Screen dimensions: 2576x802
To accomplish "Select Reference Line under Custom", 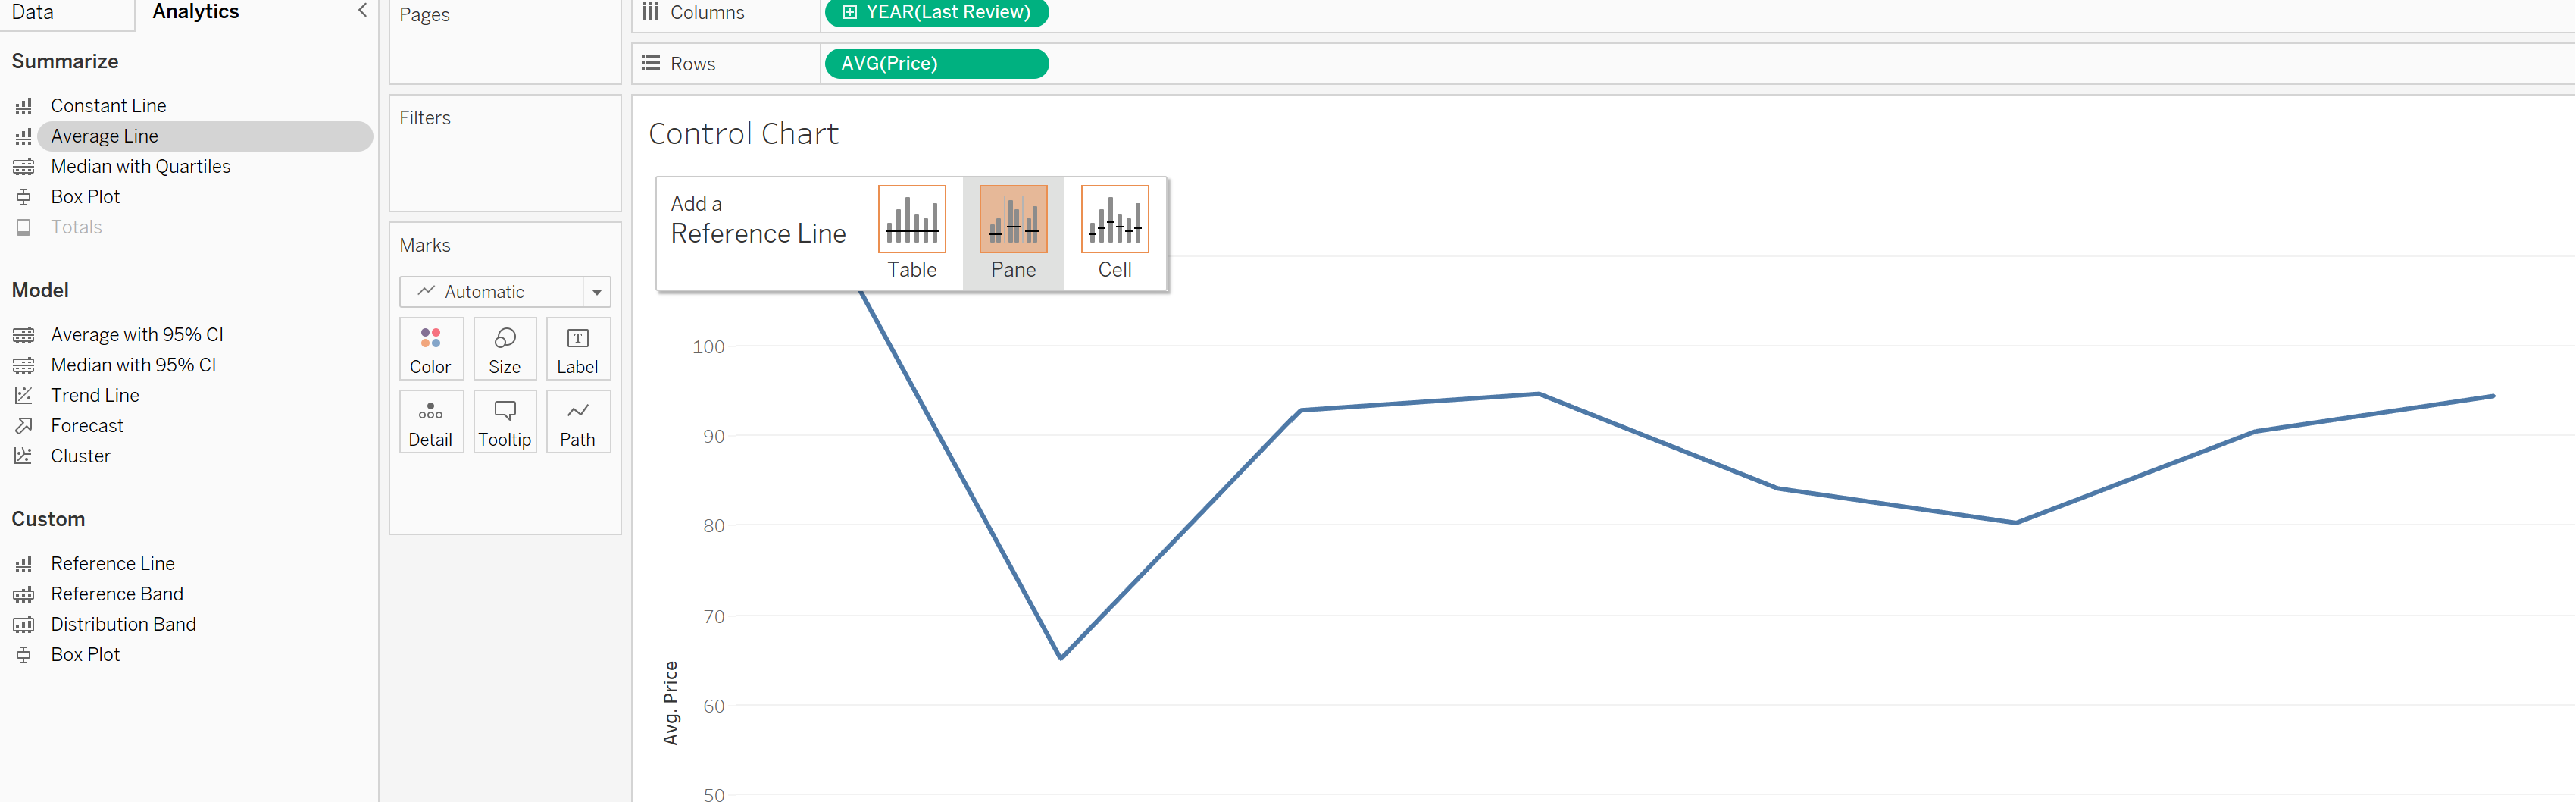I will tap(113, 564).
